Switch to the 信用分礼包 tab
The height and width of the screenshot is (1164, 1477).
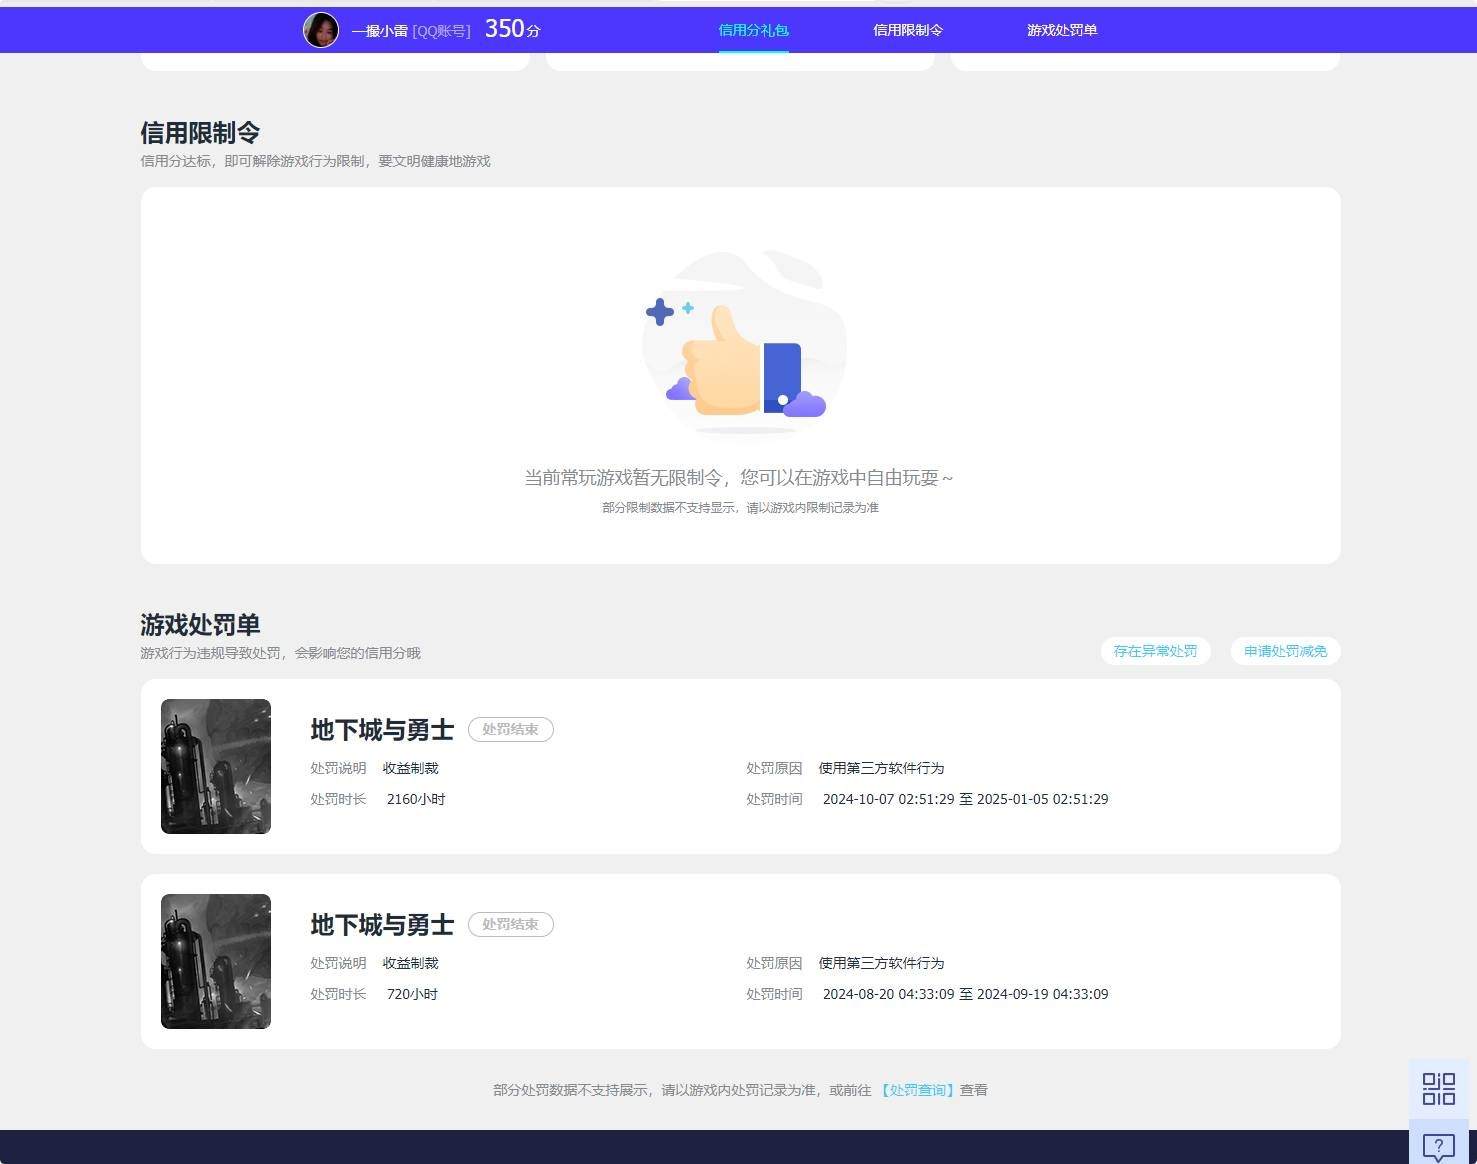point(753,30)
